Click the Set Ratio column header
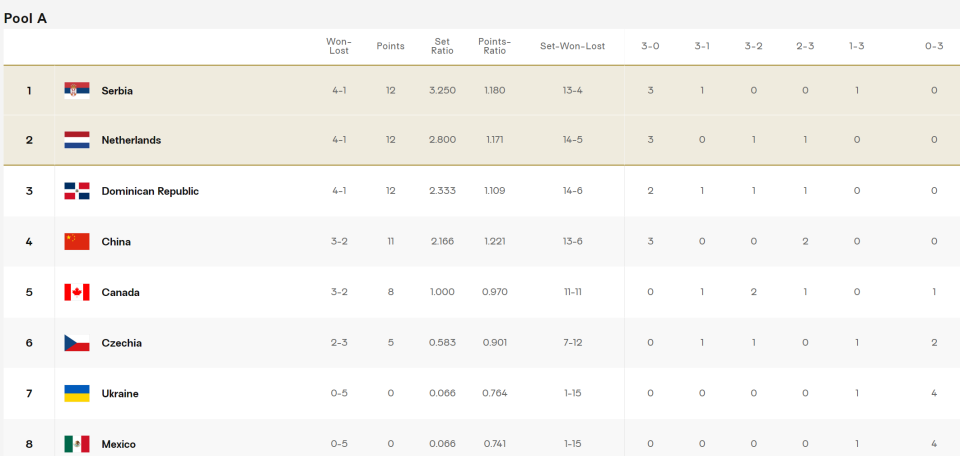The image size is (960, 456). [442, 46]
